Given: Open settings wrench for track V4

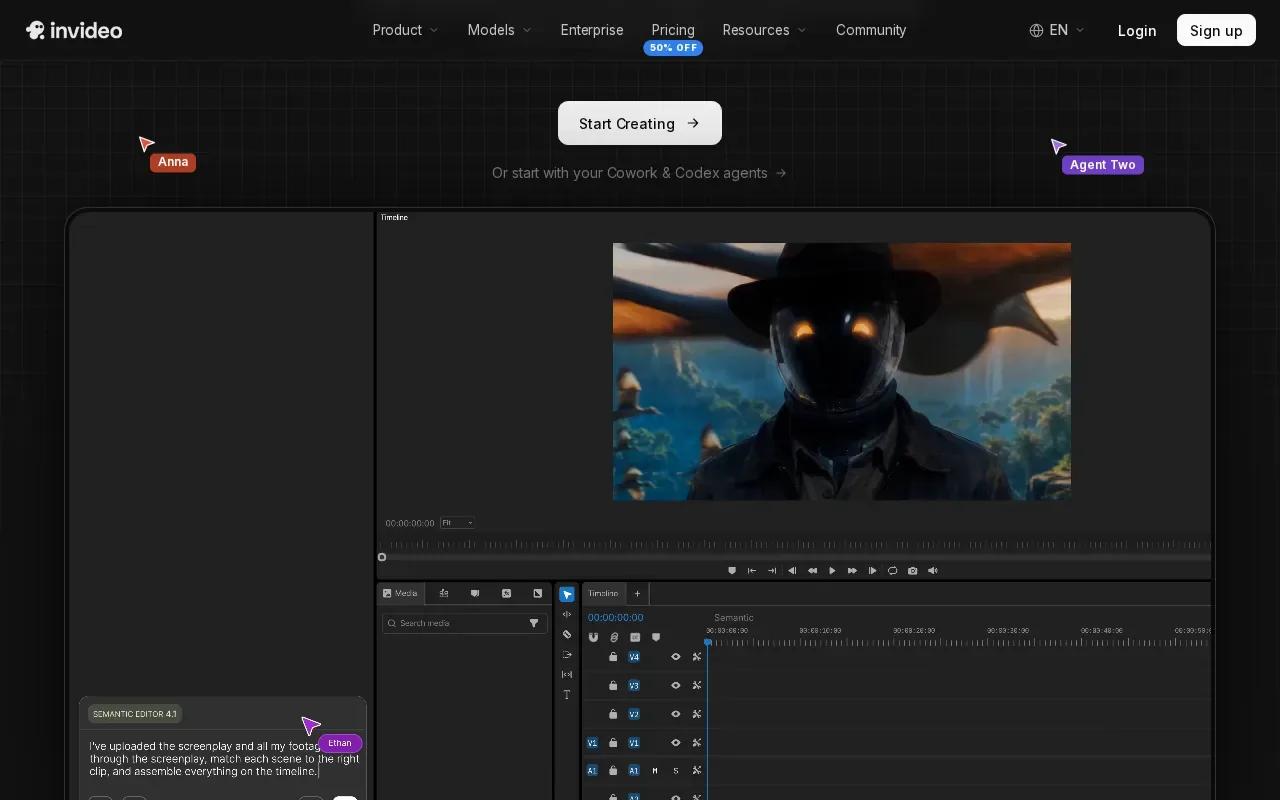Looking at the screenshot, I should [x=697, y=657].
